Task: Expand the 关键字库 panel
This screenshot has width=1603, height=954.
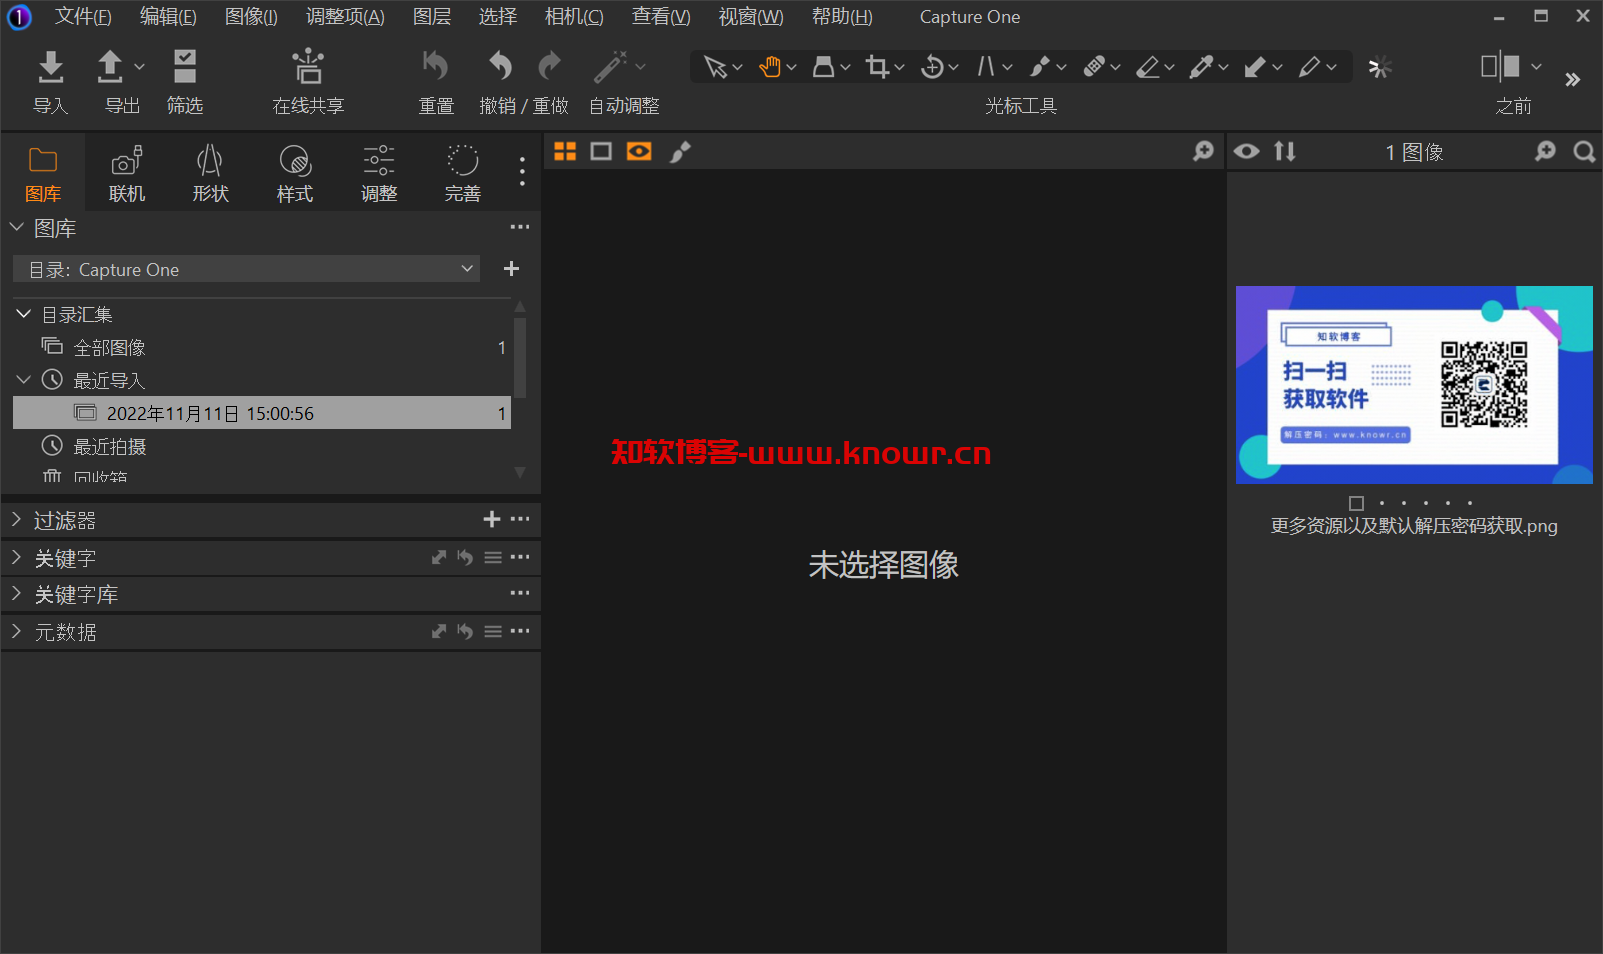Action: (x=16, y=594)
